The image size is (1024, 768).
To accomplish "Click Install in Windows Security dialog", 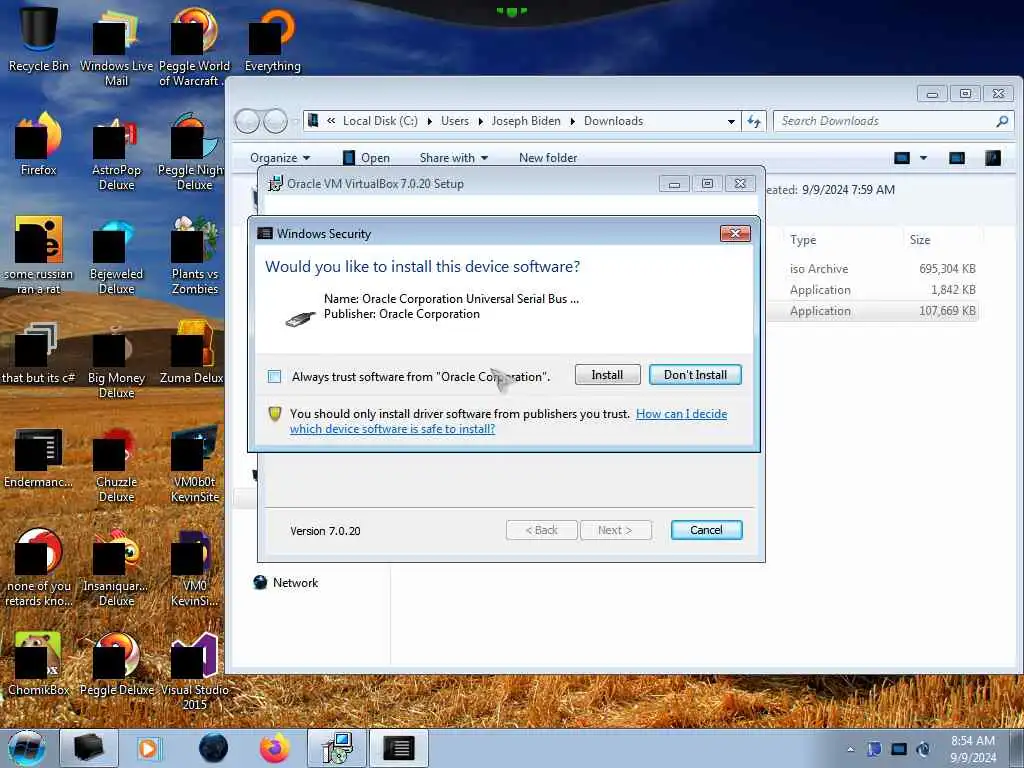I will point(607,375).
